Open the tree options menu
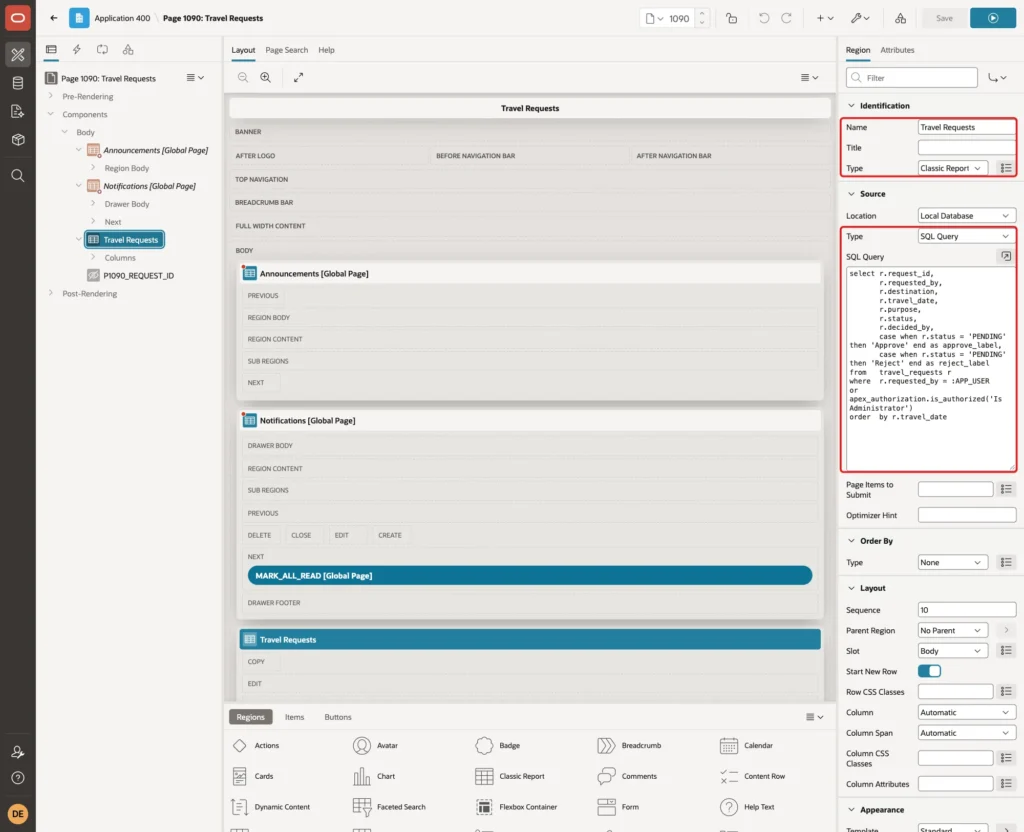 click(x=195, y=78)
